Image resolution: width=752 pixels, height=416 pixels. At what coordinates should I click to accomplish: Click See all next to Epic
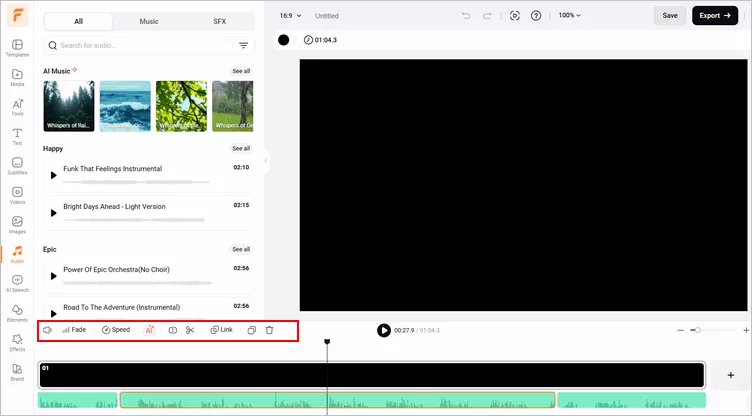[x=241, y=249]
